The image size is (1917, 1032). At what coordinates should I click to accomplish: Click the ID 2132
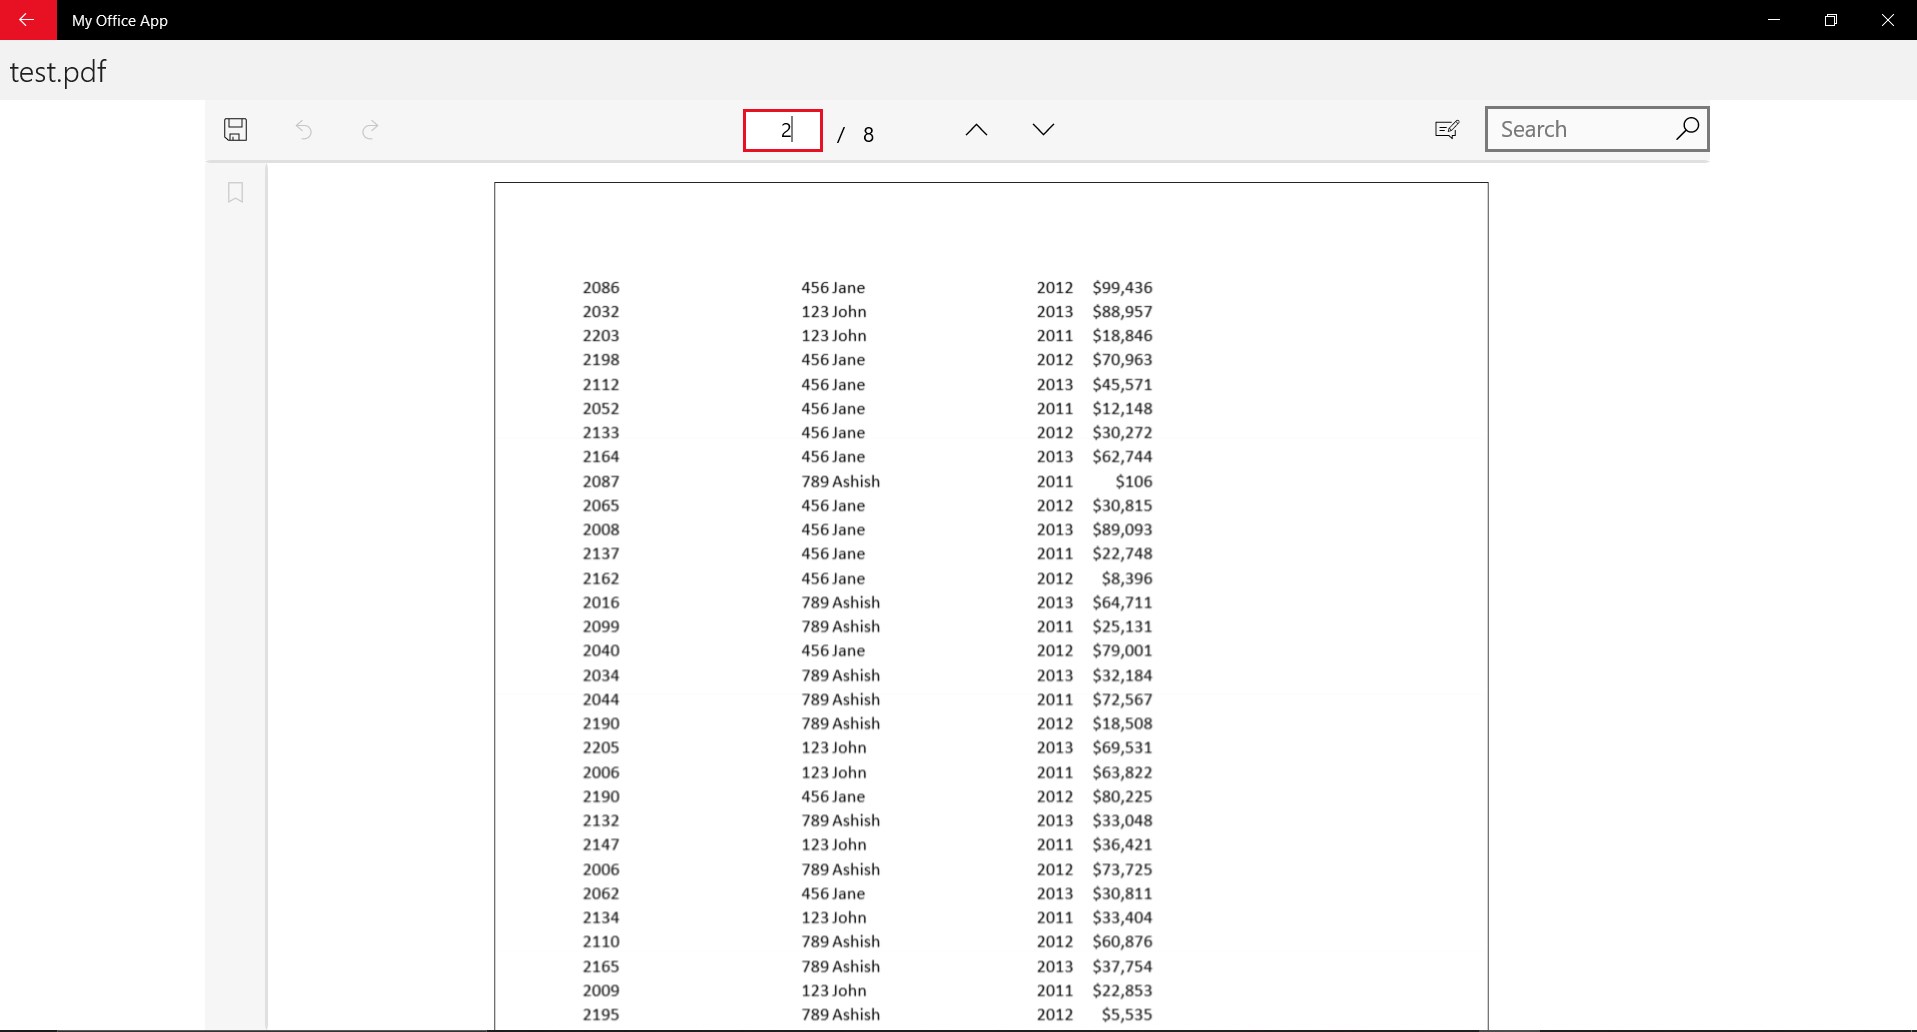(x=601, y=820)
